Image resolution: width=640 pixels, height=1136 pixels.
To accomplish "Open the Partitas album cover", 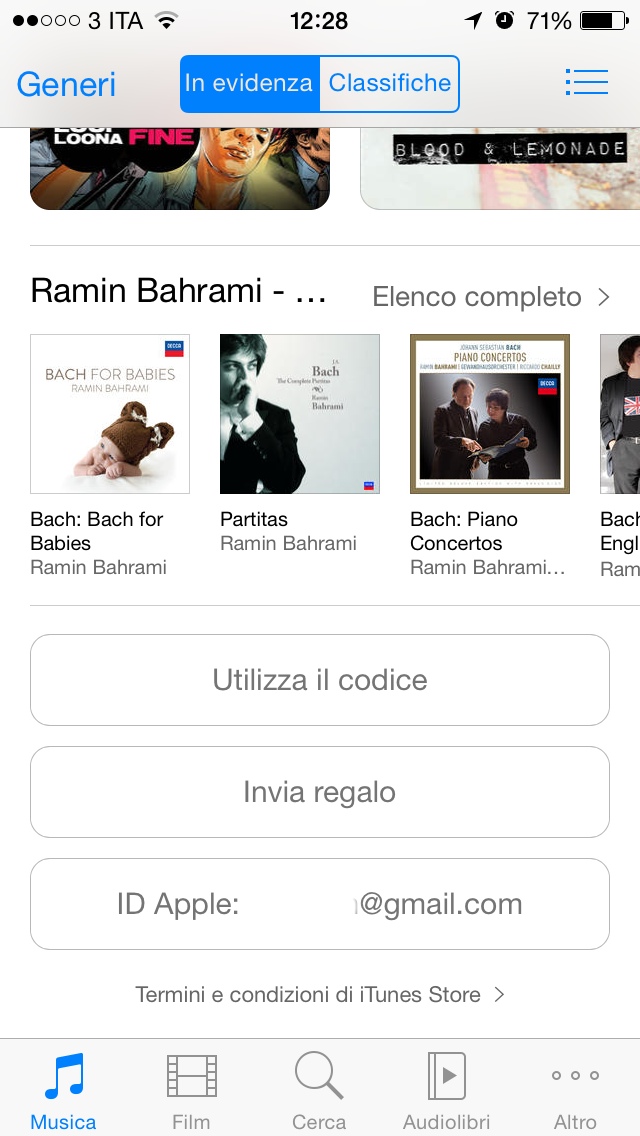I will click(300, 414).
